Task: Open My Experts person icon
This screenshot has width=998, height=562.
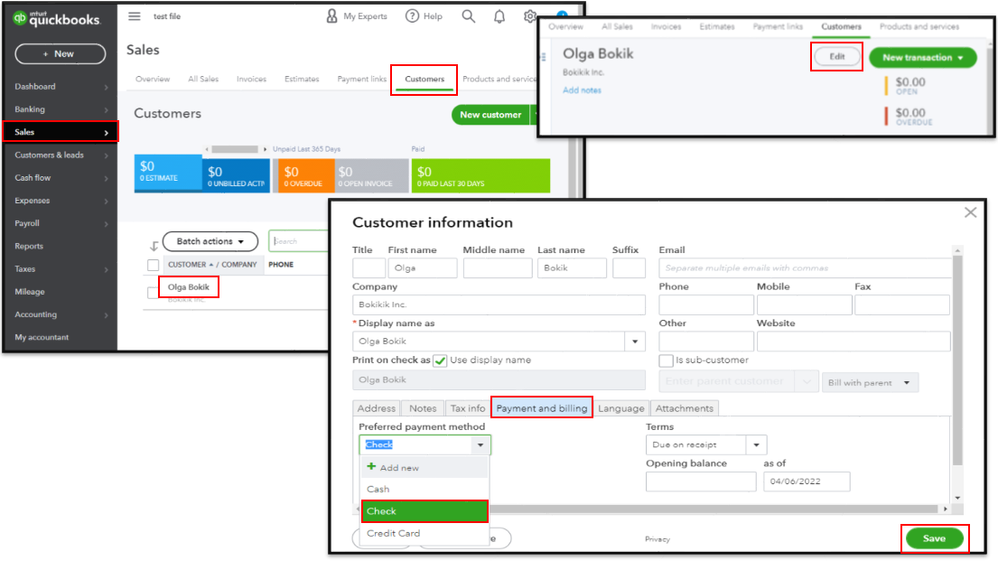Action: [332, 16]
